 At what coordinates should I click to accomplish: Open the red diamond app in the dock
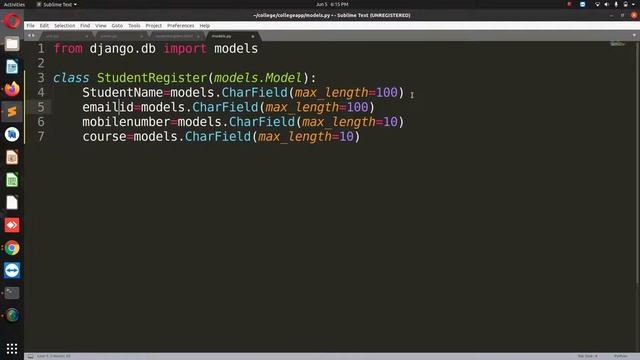click(x=12, y=225)
